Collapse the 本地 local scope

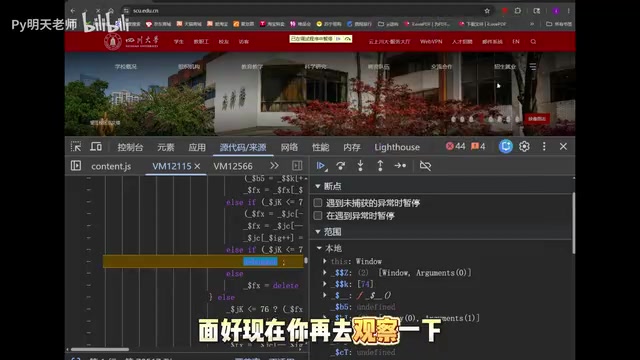(319, 248)
